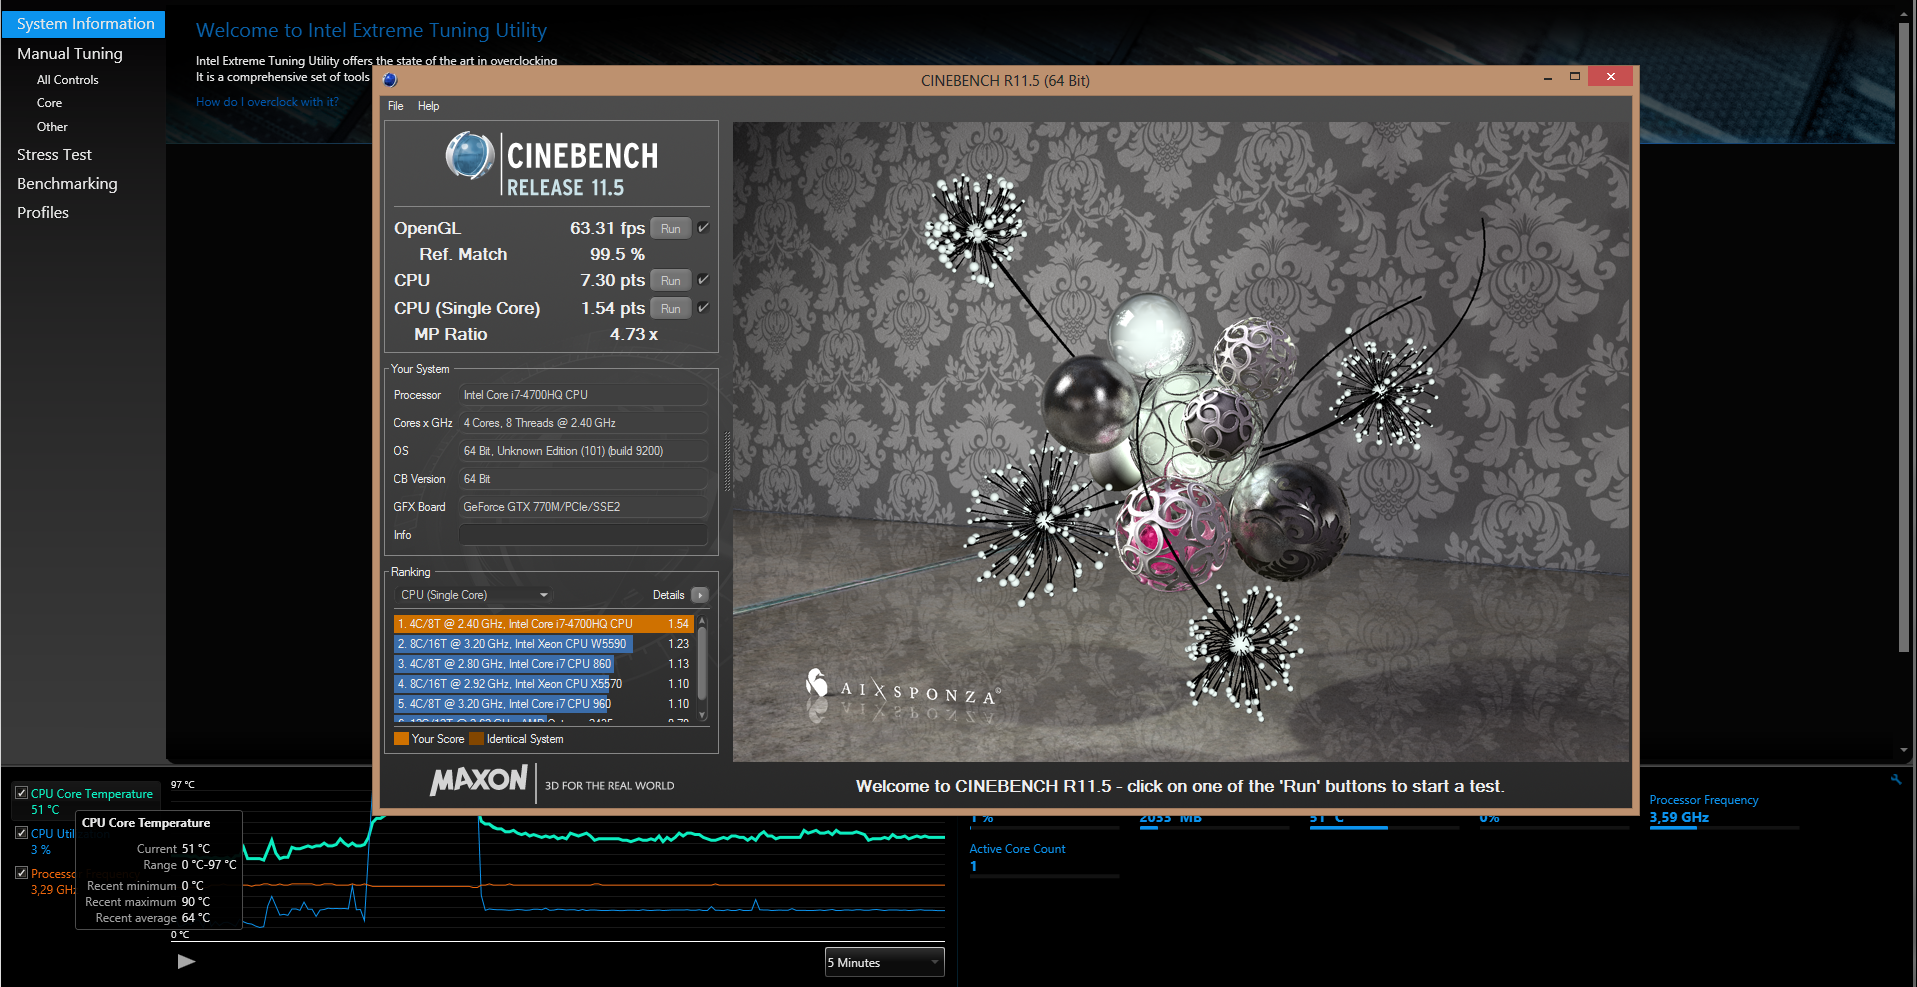Click the Processor Frequency 3,59 GHz readout
This screenshot has width=1917, height=987.
[1679, 817]
